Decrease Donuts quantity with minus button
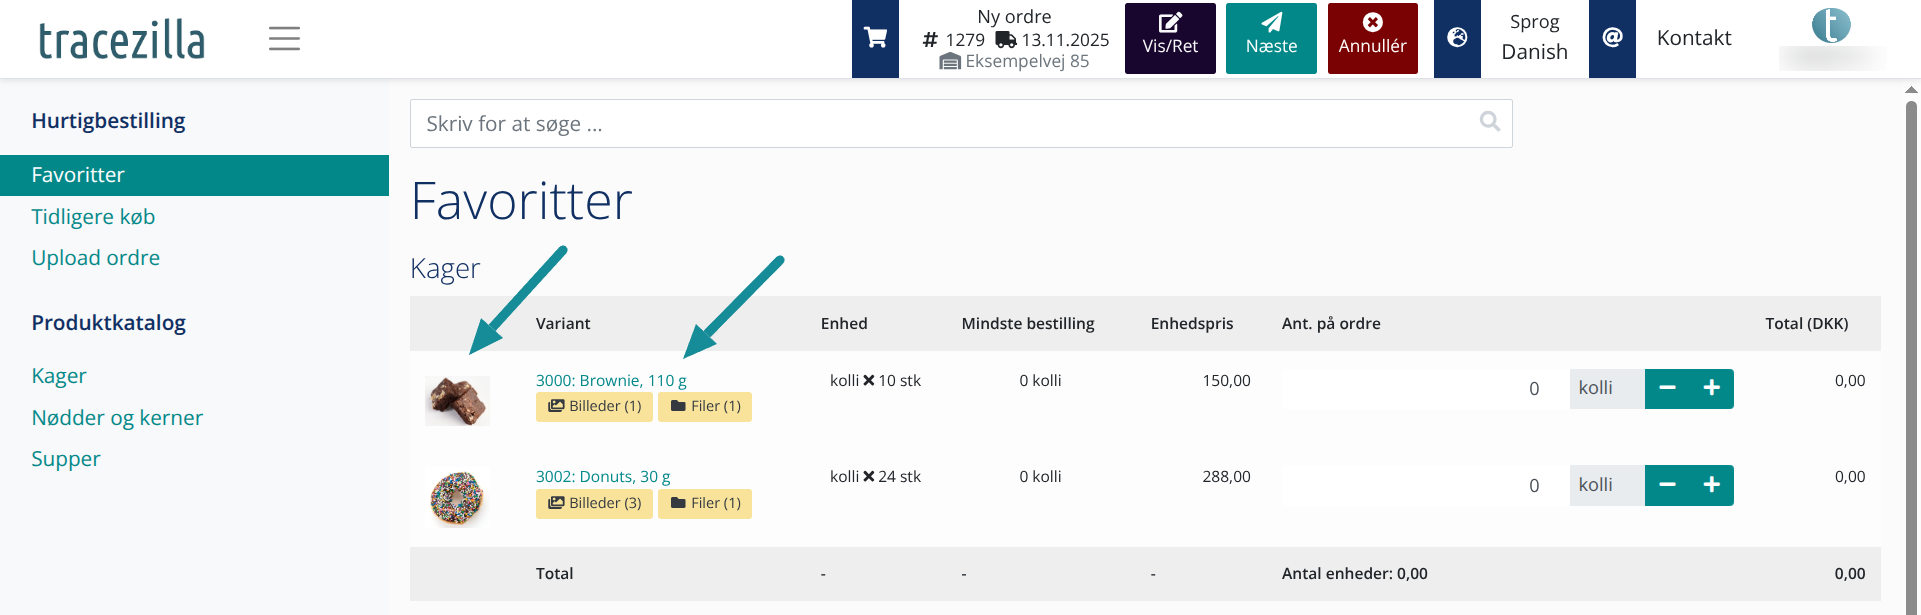This screenshot has height=615, width=1921. tap(1667, 485)
